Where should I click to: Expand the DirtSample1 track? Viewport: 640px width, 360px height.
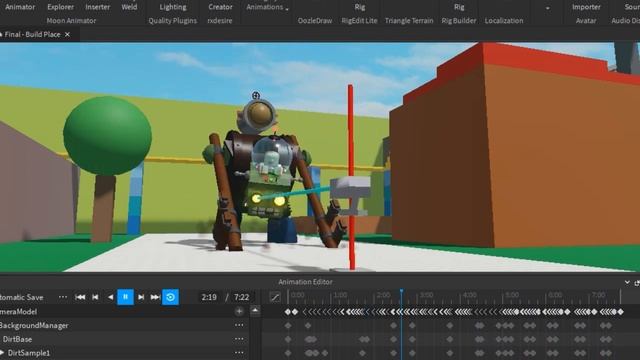point(2,353)
